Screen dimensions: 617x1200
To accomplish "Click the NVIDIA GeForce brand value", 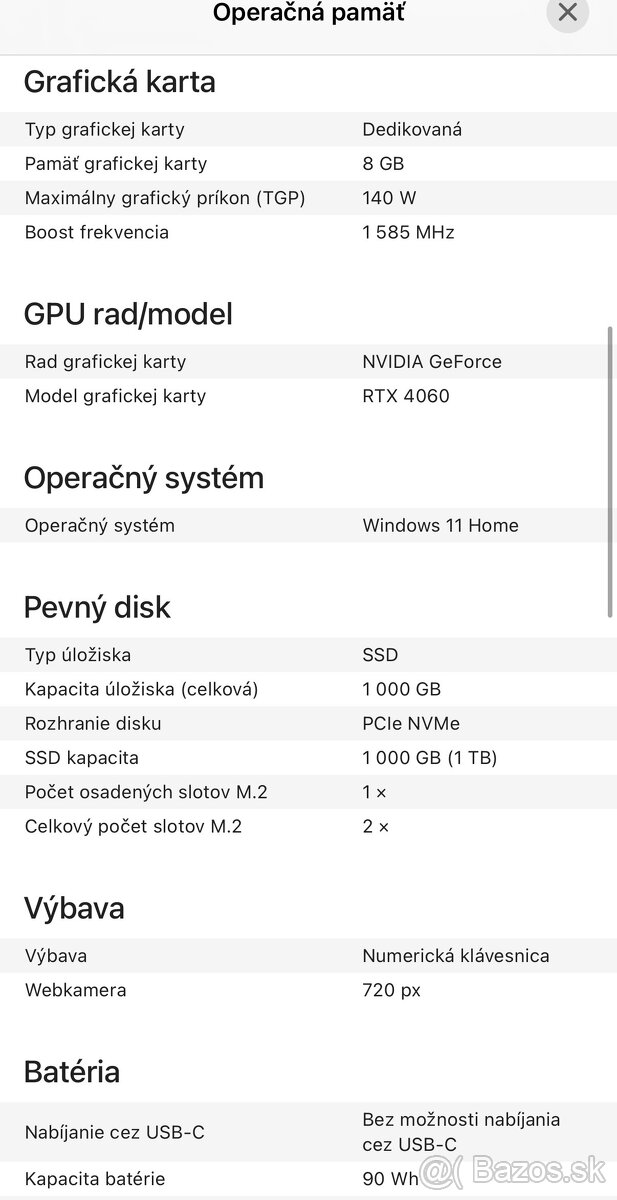I will coord(432,361).
